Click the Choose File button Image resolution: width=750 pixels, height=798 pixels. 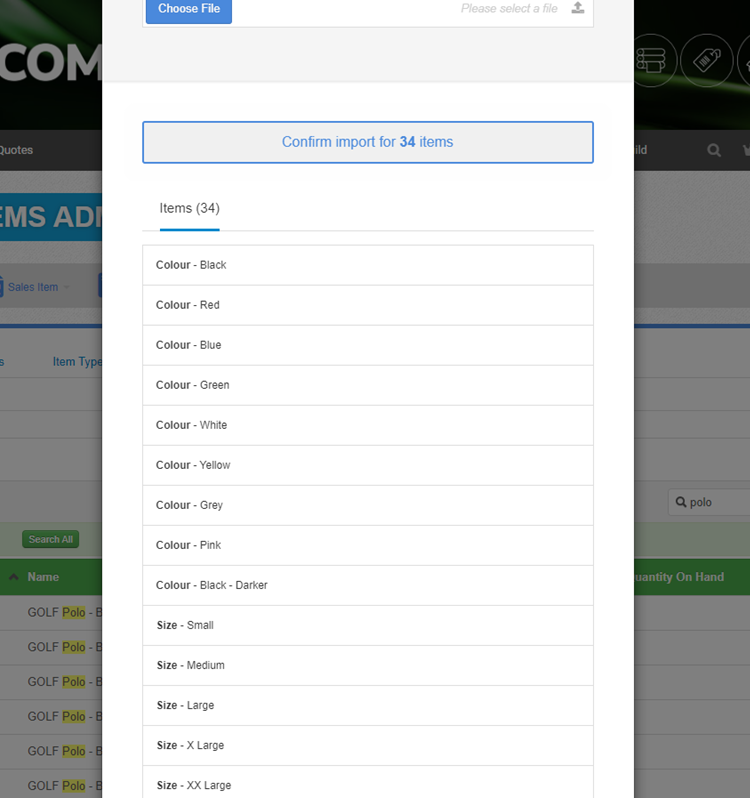pos(189,9)
